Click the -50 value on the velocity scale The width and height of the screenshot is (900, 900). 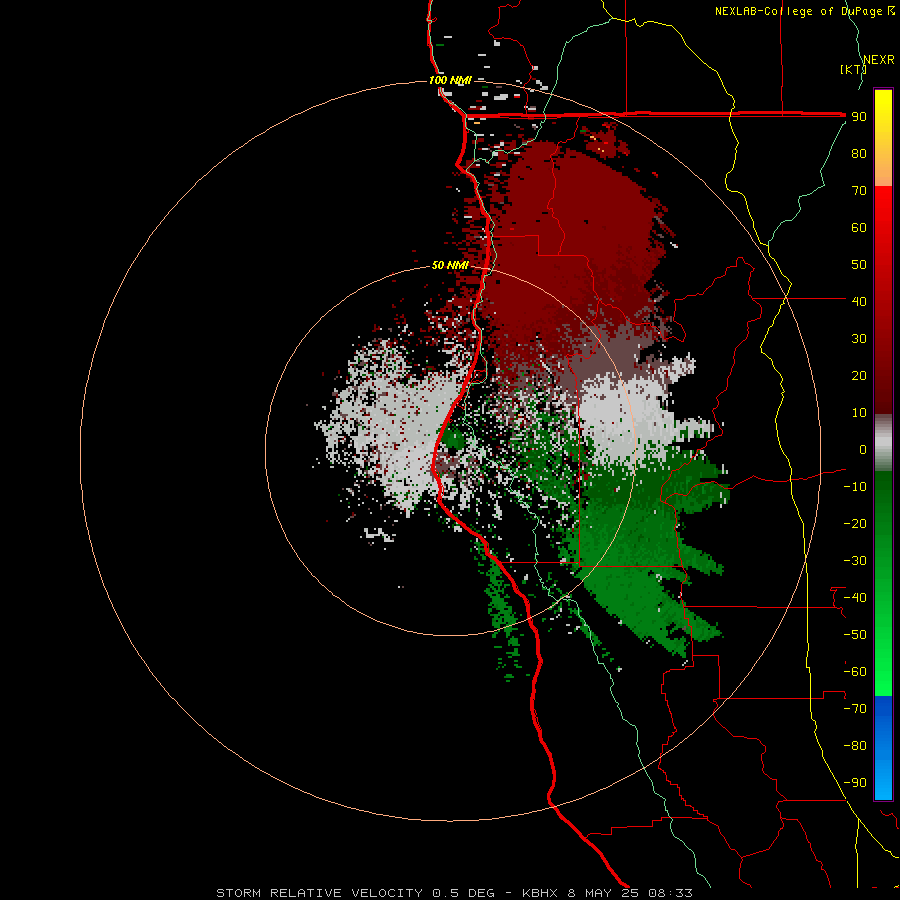click(x=855, y=635)
